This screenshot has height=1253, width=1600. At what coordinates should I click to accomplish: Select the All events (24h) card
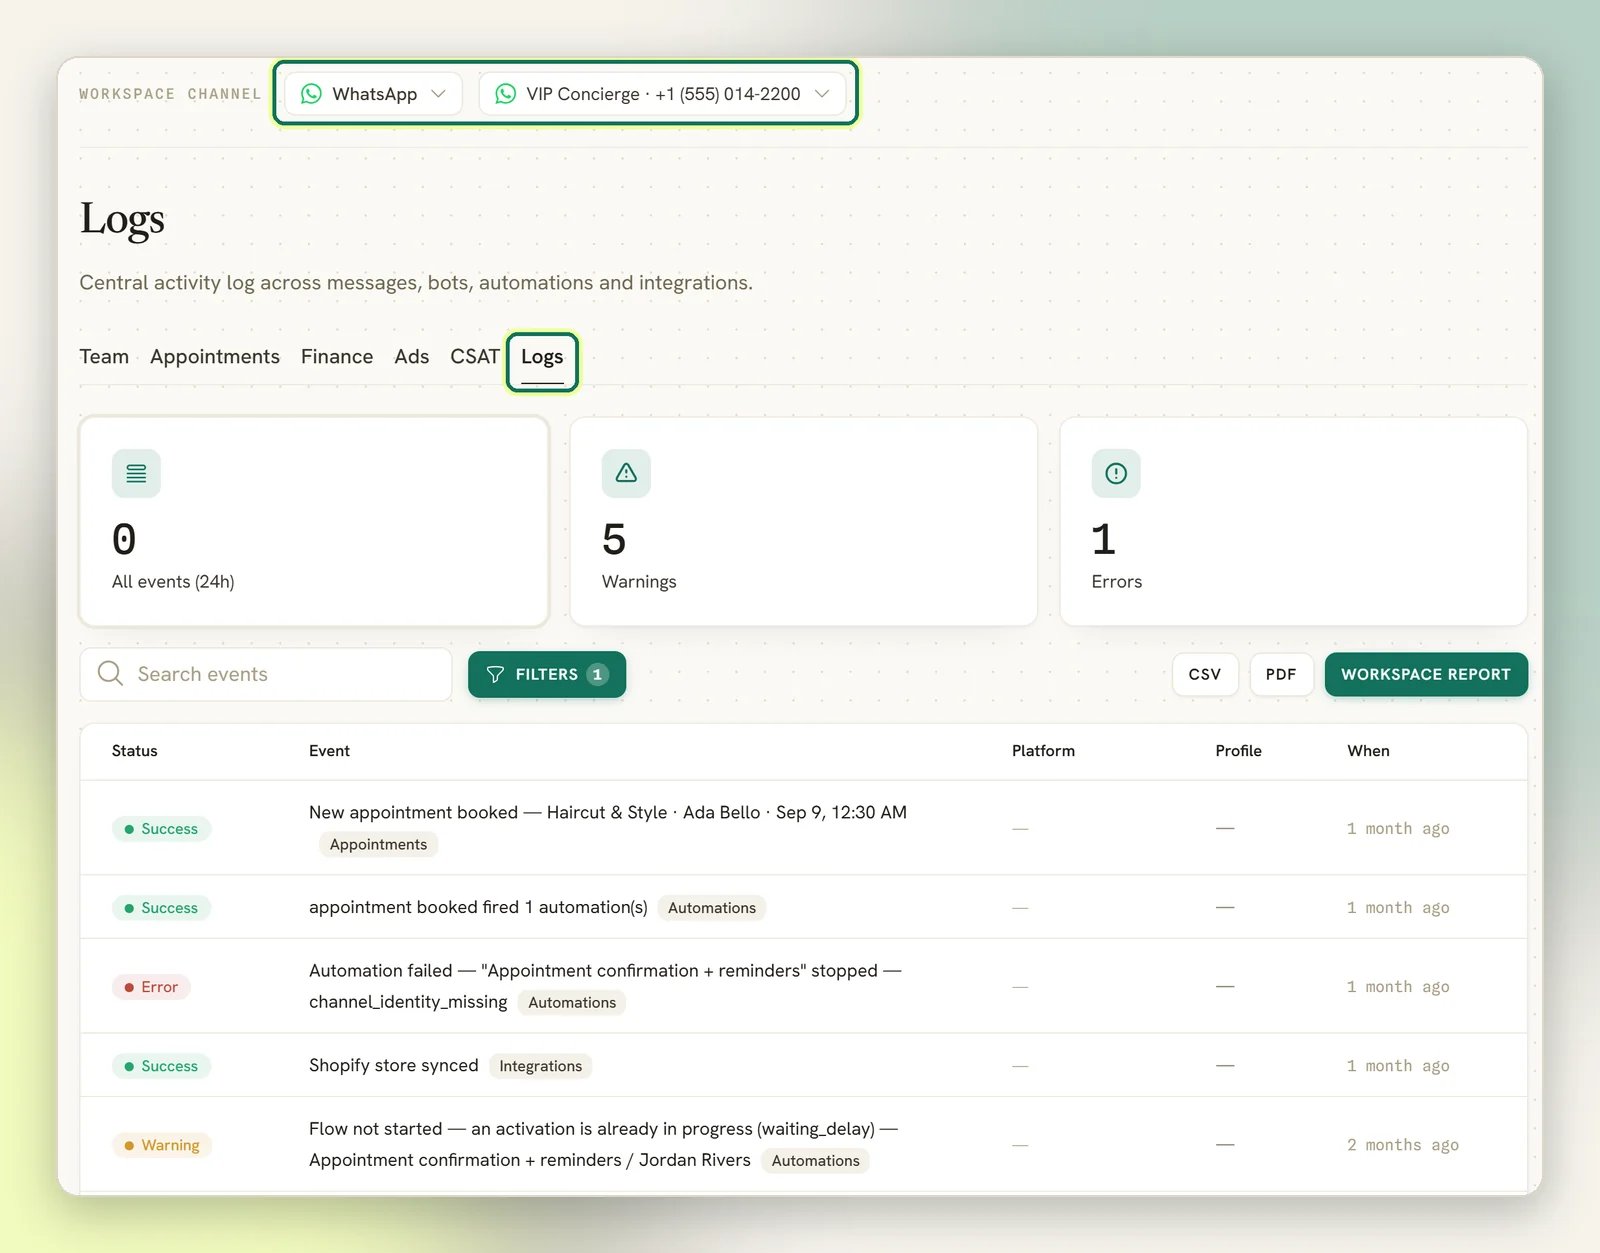[x=314, y=522]
